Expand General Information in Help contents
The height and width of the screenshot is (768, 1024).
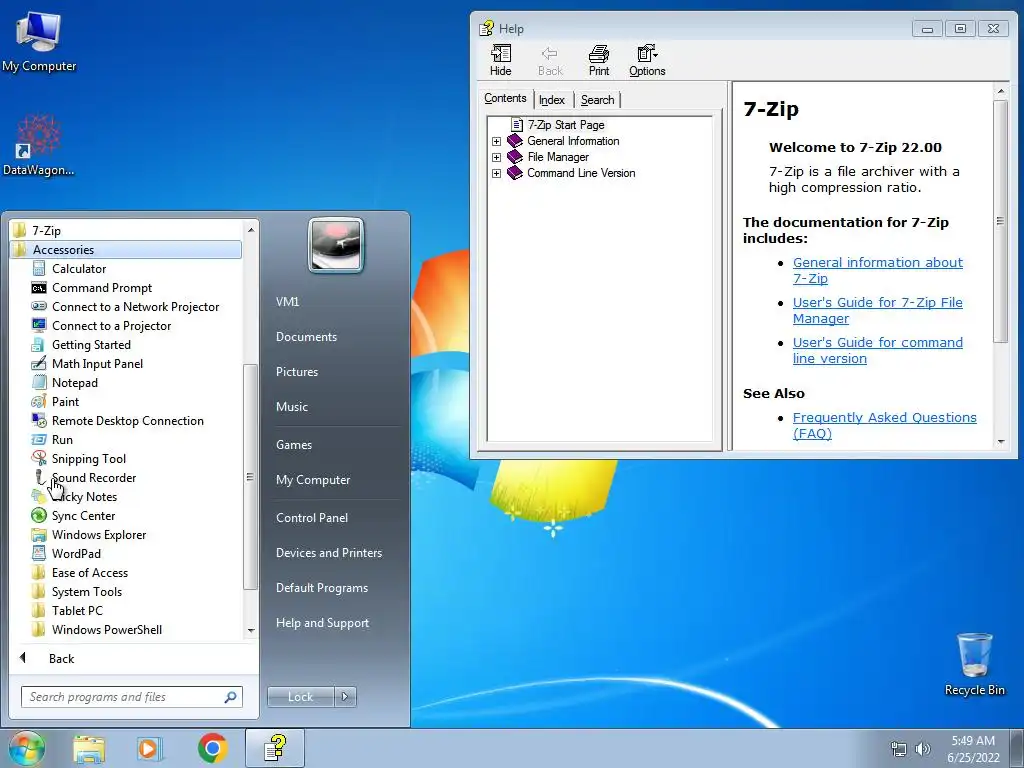click(496, 141)
